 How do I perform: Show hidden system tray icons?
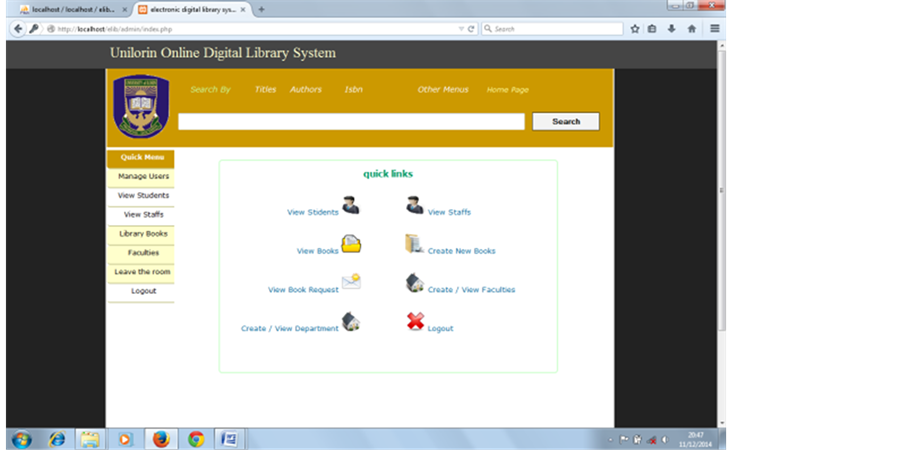[x=610, y=440]
